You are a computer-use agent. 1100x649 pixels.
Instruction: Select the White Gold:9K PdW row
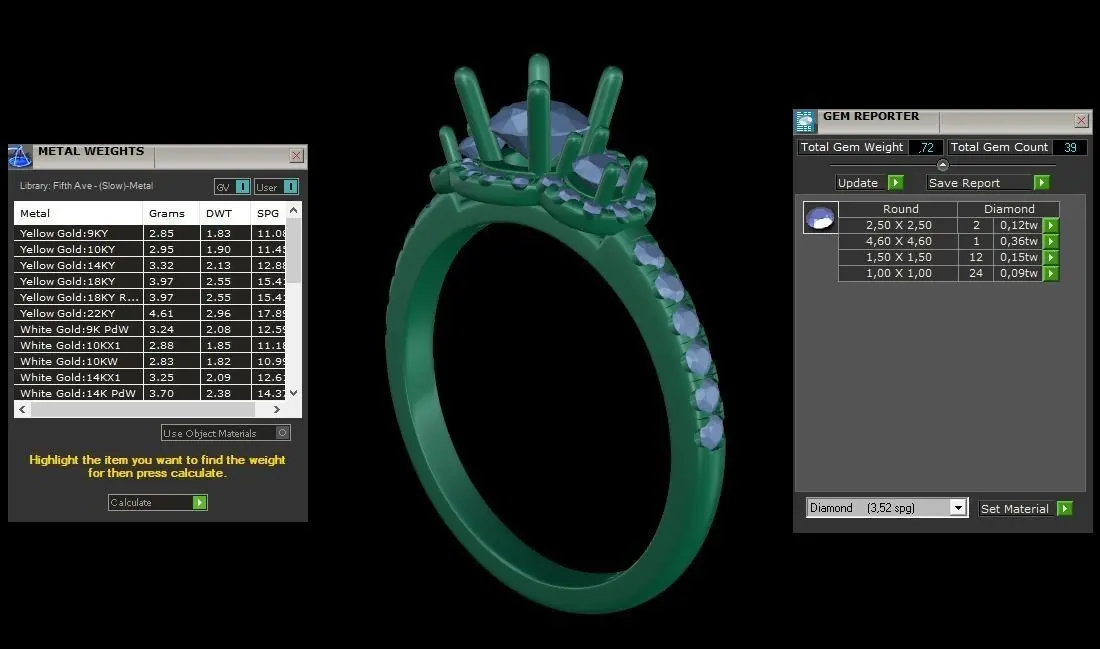click(x=149, y=329)
